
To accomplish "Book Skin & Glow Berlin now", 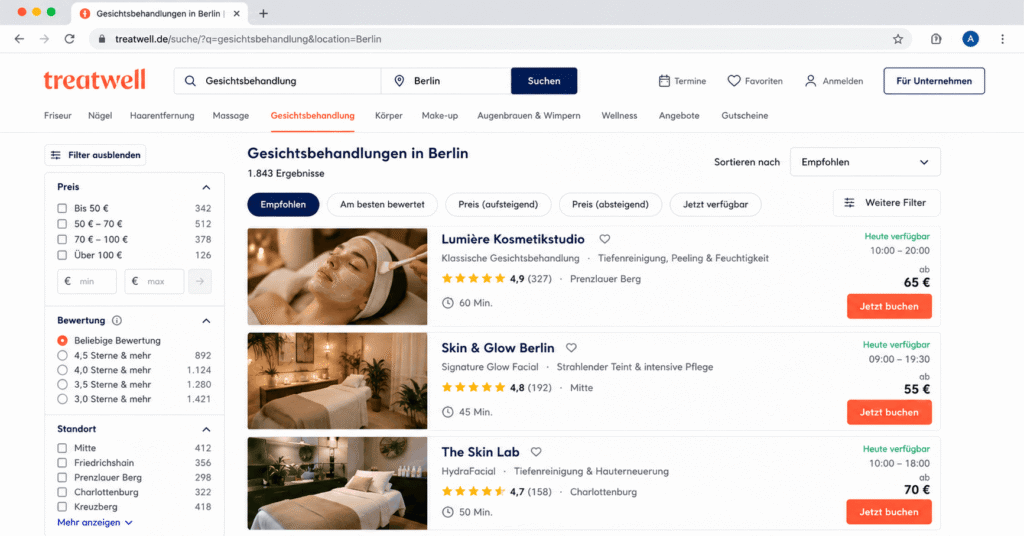I will pyautogui.click(x=889, y=413).
